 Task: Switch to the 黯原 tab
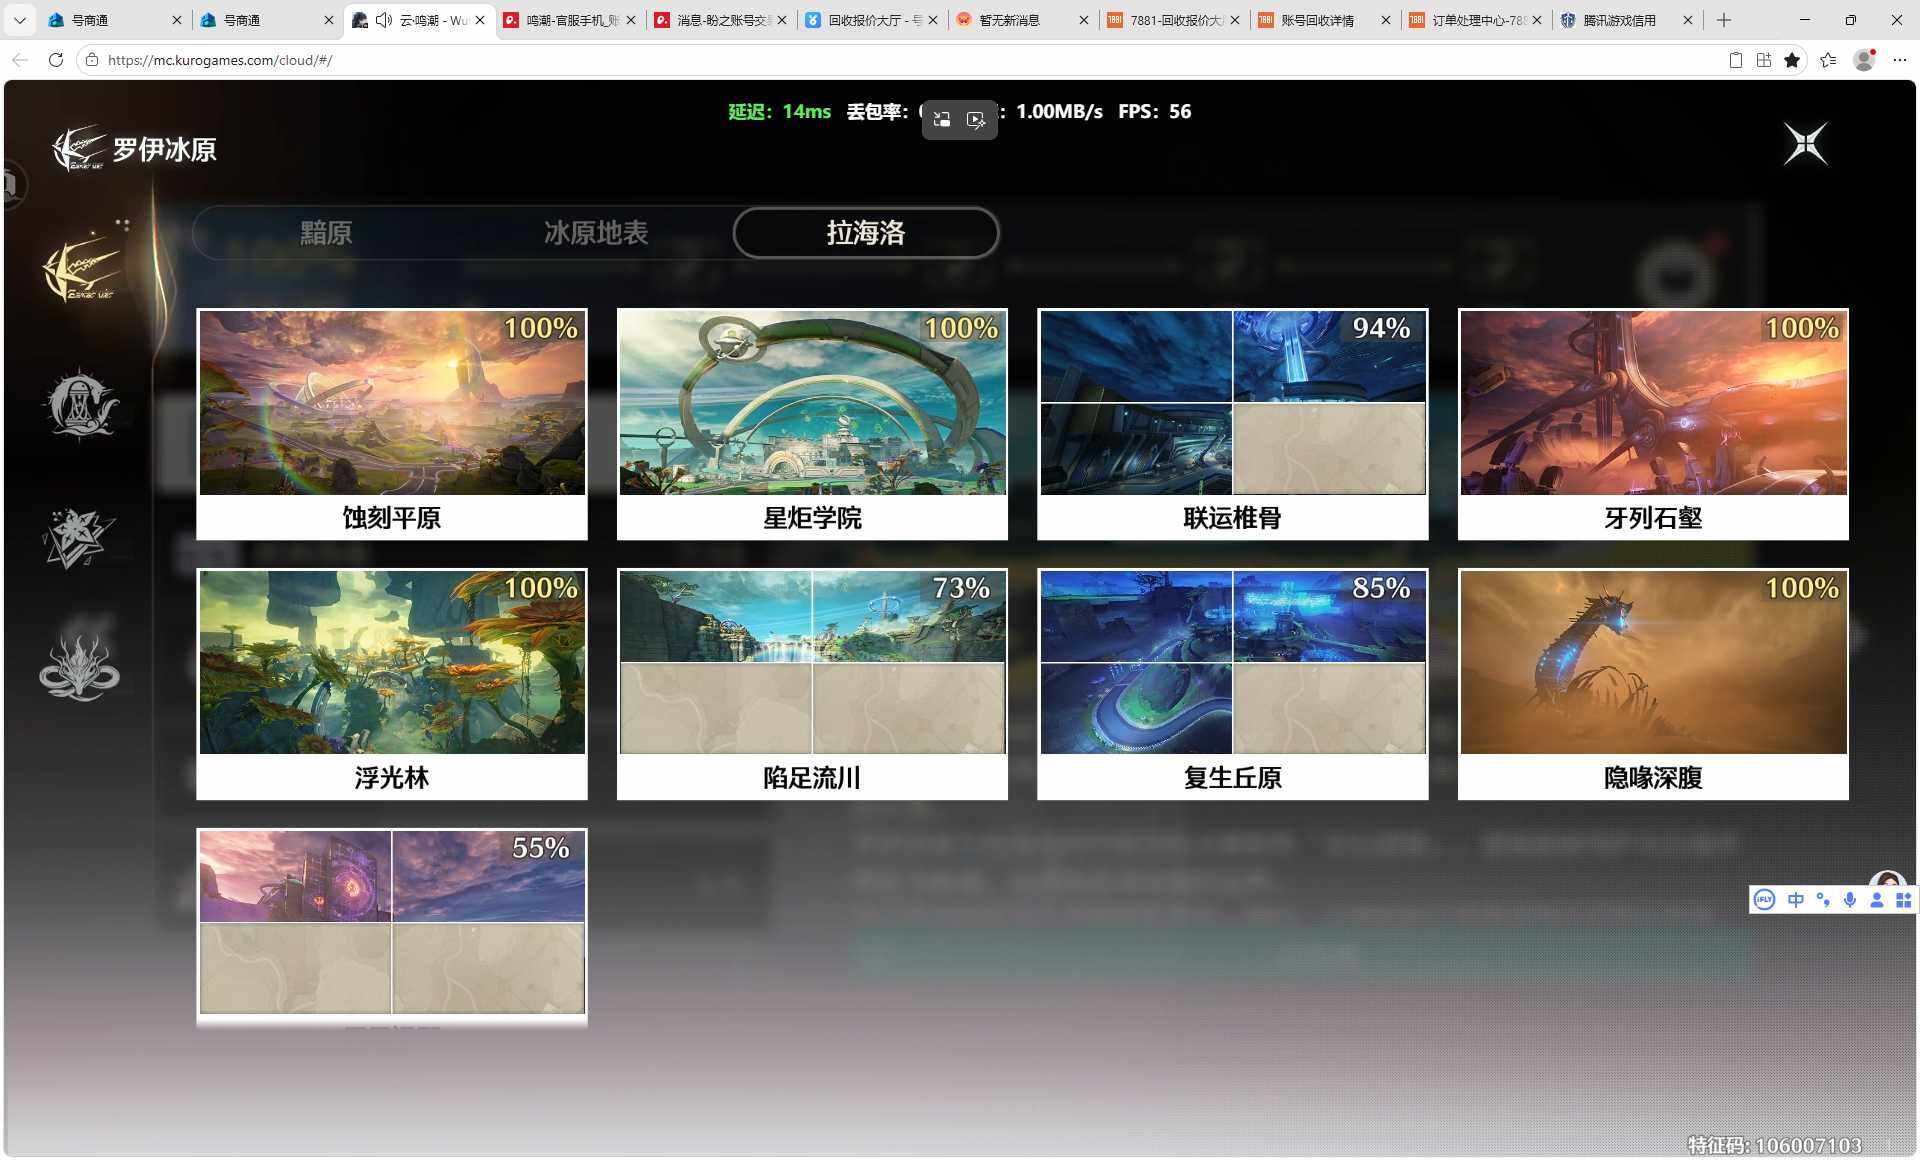coord(326,233)
